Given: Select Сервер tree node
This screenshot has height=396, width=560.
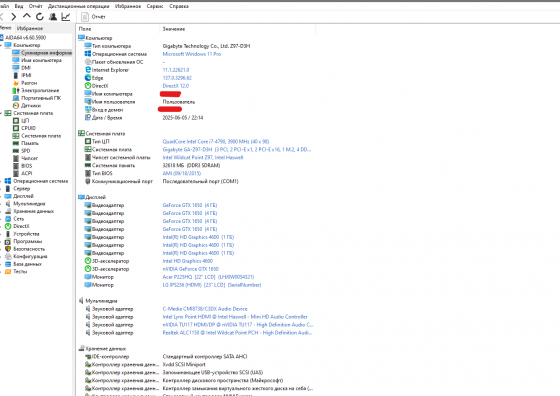Looking at the screenshot, I should [21, 189].
